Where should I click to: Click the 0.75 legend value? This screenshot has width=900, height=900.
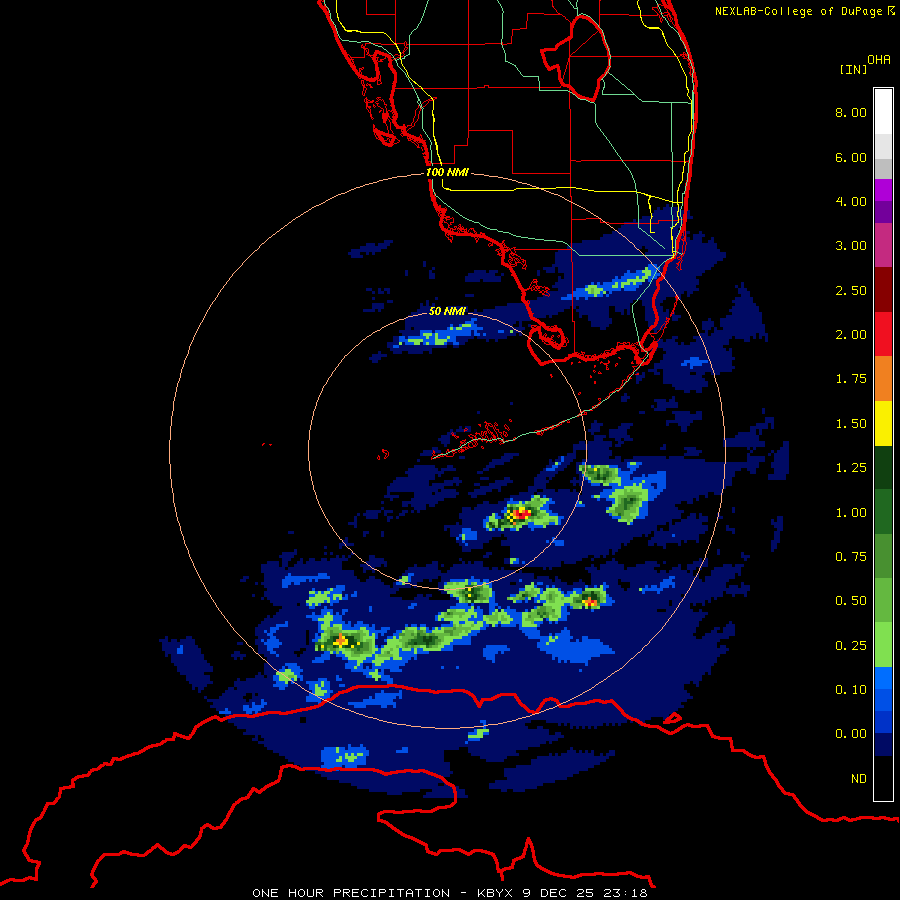[x=851, y=557]
